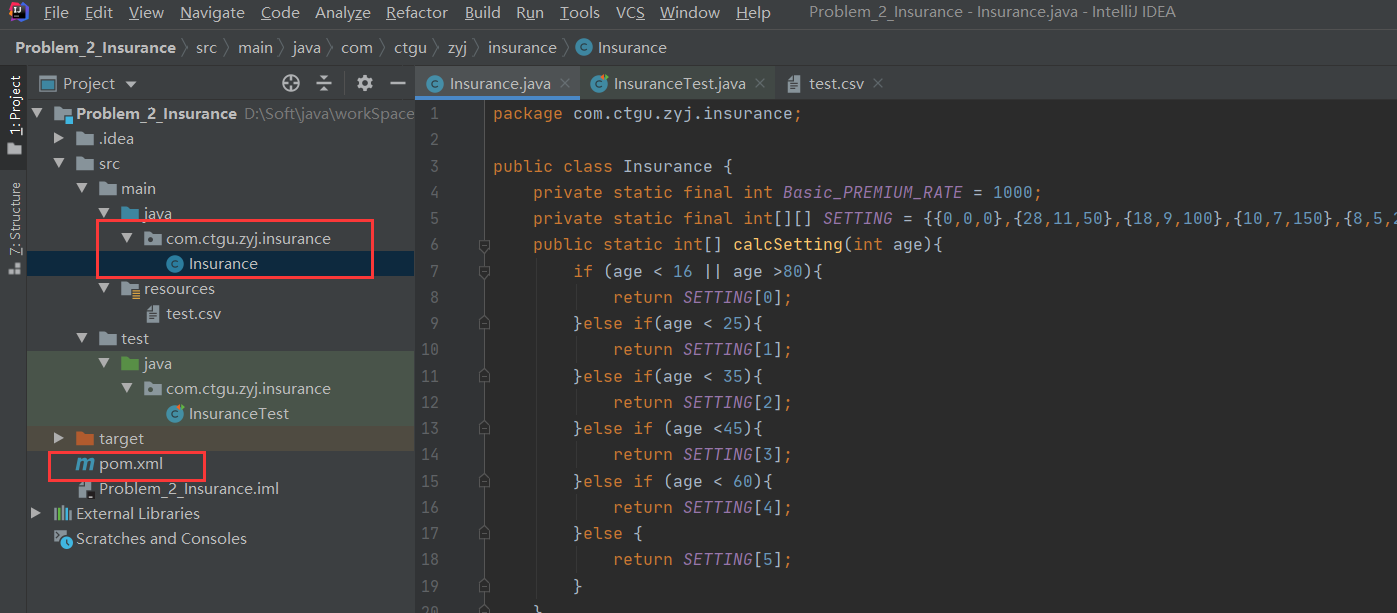Image resolution: width=1397 pixels, height=613 pixels.
Task: Collapse the main folder in Project tree
Action: (x=83, y=188)
